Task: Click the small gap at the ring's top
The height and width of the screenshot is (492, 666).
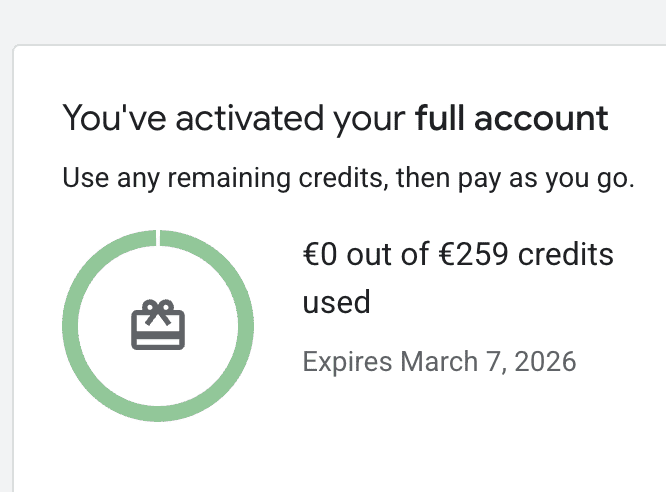Action: (158, 236)
